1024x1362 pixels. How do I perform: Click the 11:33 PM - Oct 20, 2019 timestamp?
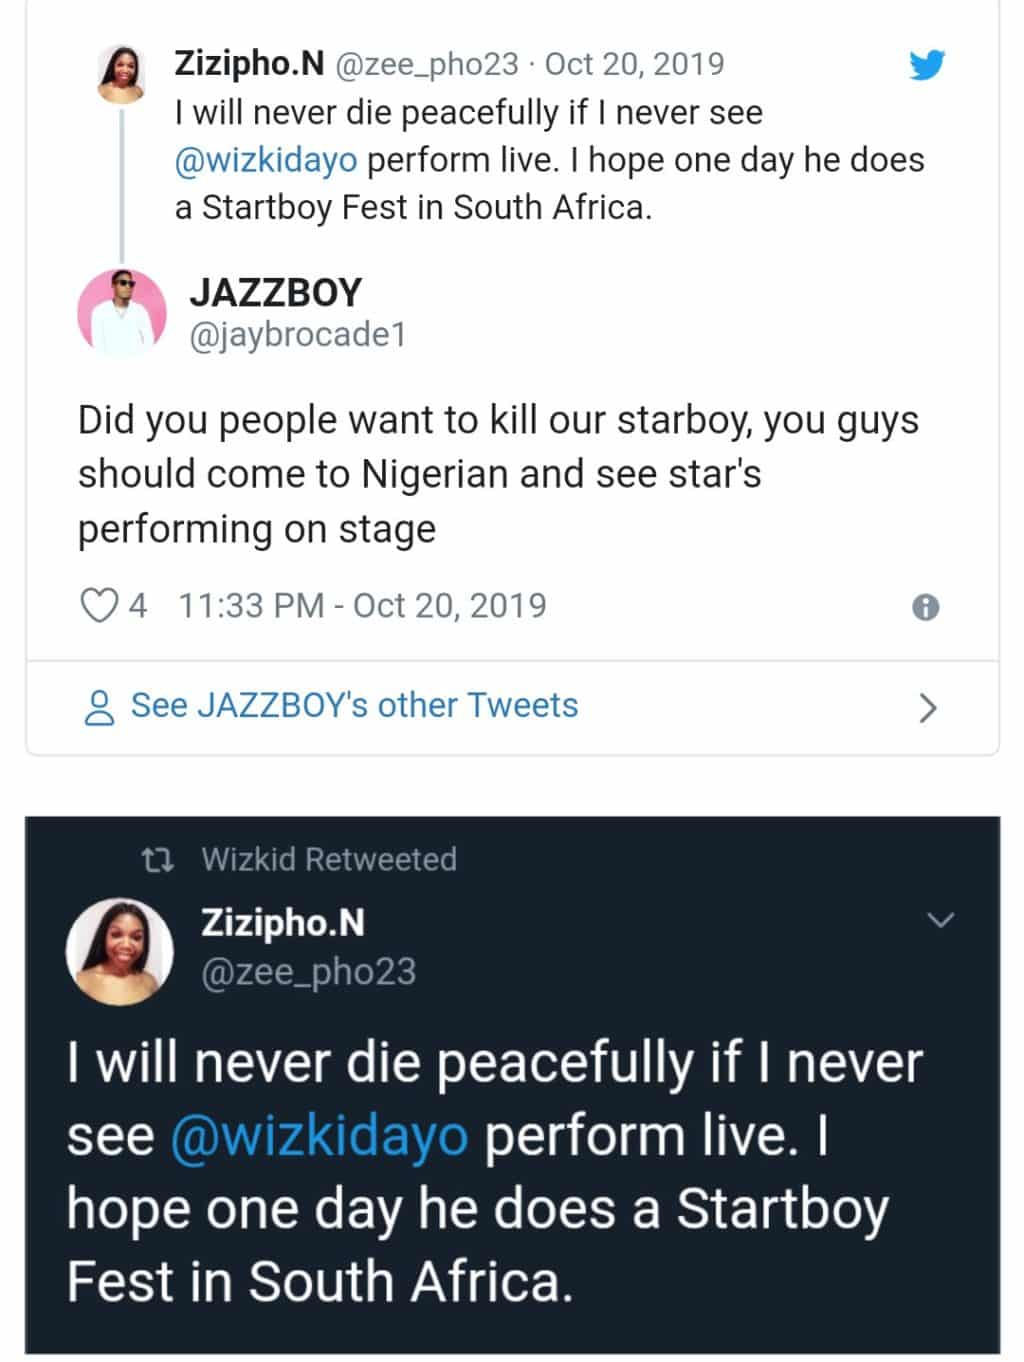click(x=362, y=606)
